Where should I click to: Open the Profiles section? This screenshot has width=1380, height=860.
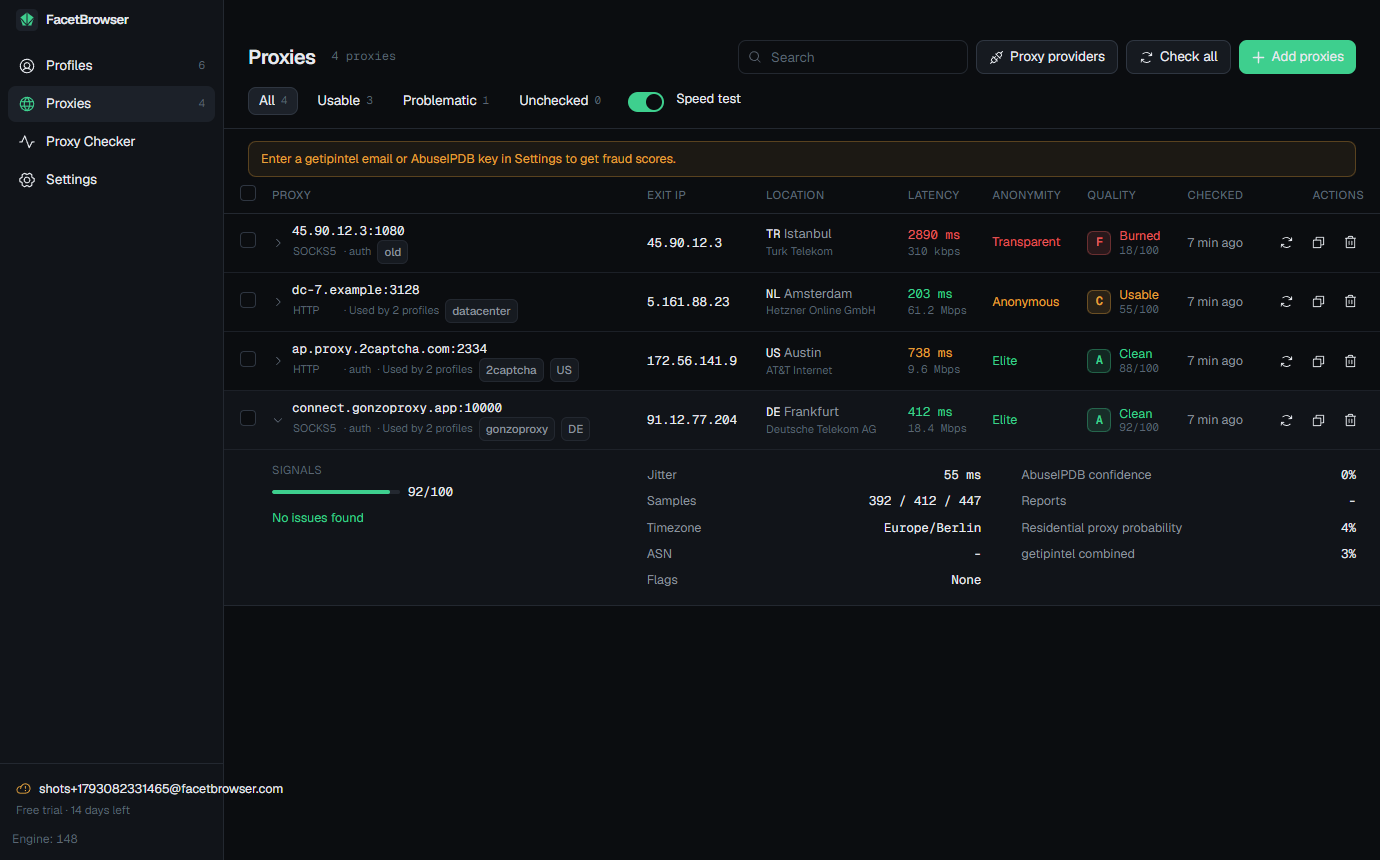pos(111,66)
